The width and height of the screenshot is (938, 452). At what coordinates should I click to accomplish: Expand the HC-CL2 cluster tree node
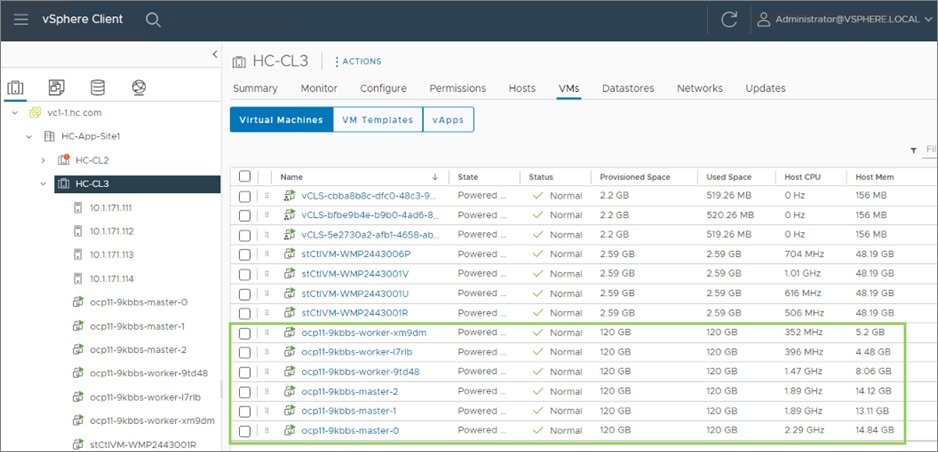pyautogui.click(x=43, y=160)
